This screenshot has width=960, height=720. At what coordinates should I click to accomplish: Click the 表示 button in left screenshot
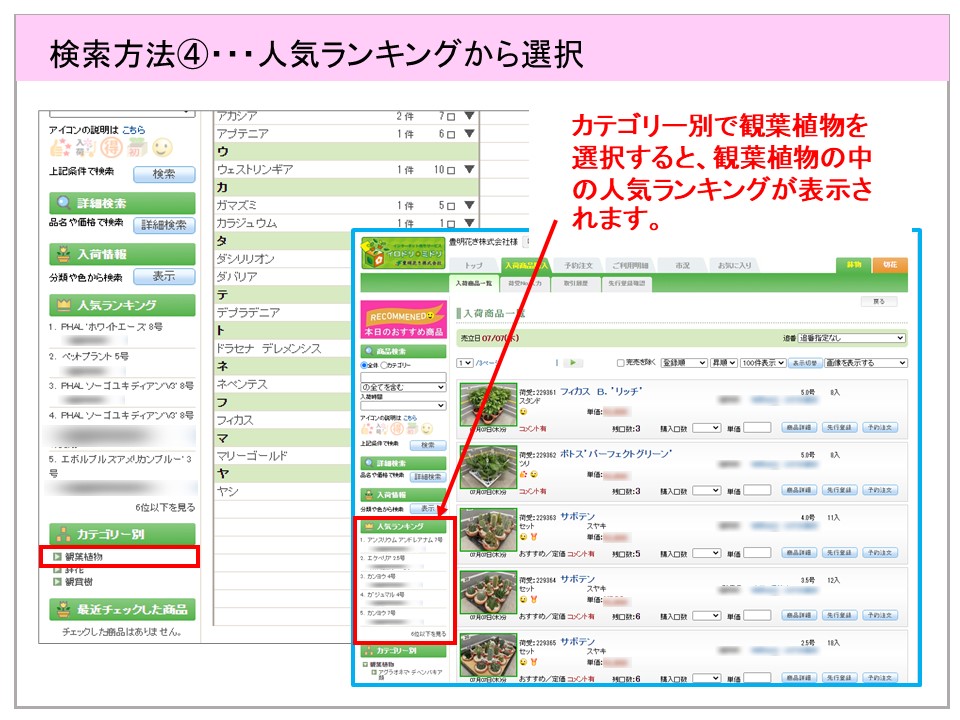tap(164, 277)
